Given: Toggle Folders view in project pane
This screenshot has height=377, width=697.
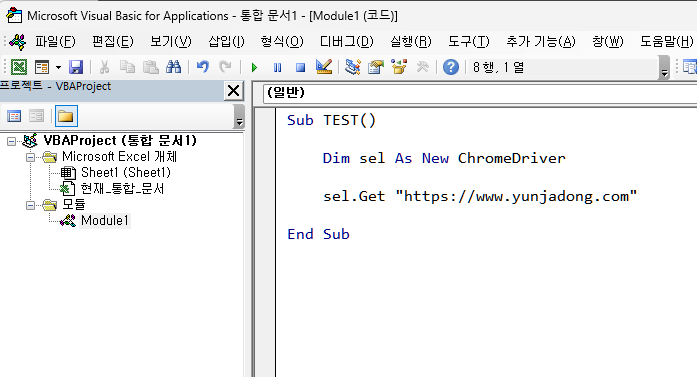Looking at the screenshot, I should 66,116.
